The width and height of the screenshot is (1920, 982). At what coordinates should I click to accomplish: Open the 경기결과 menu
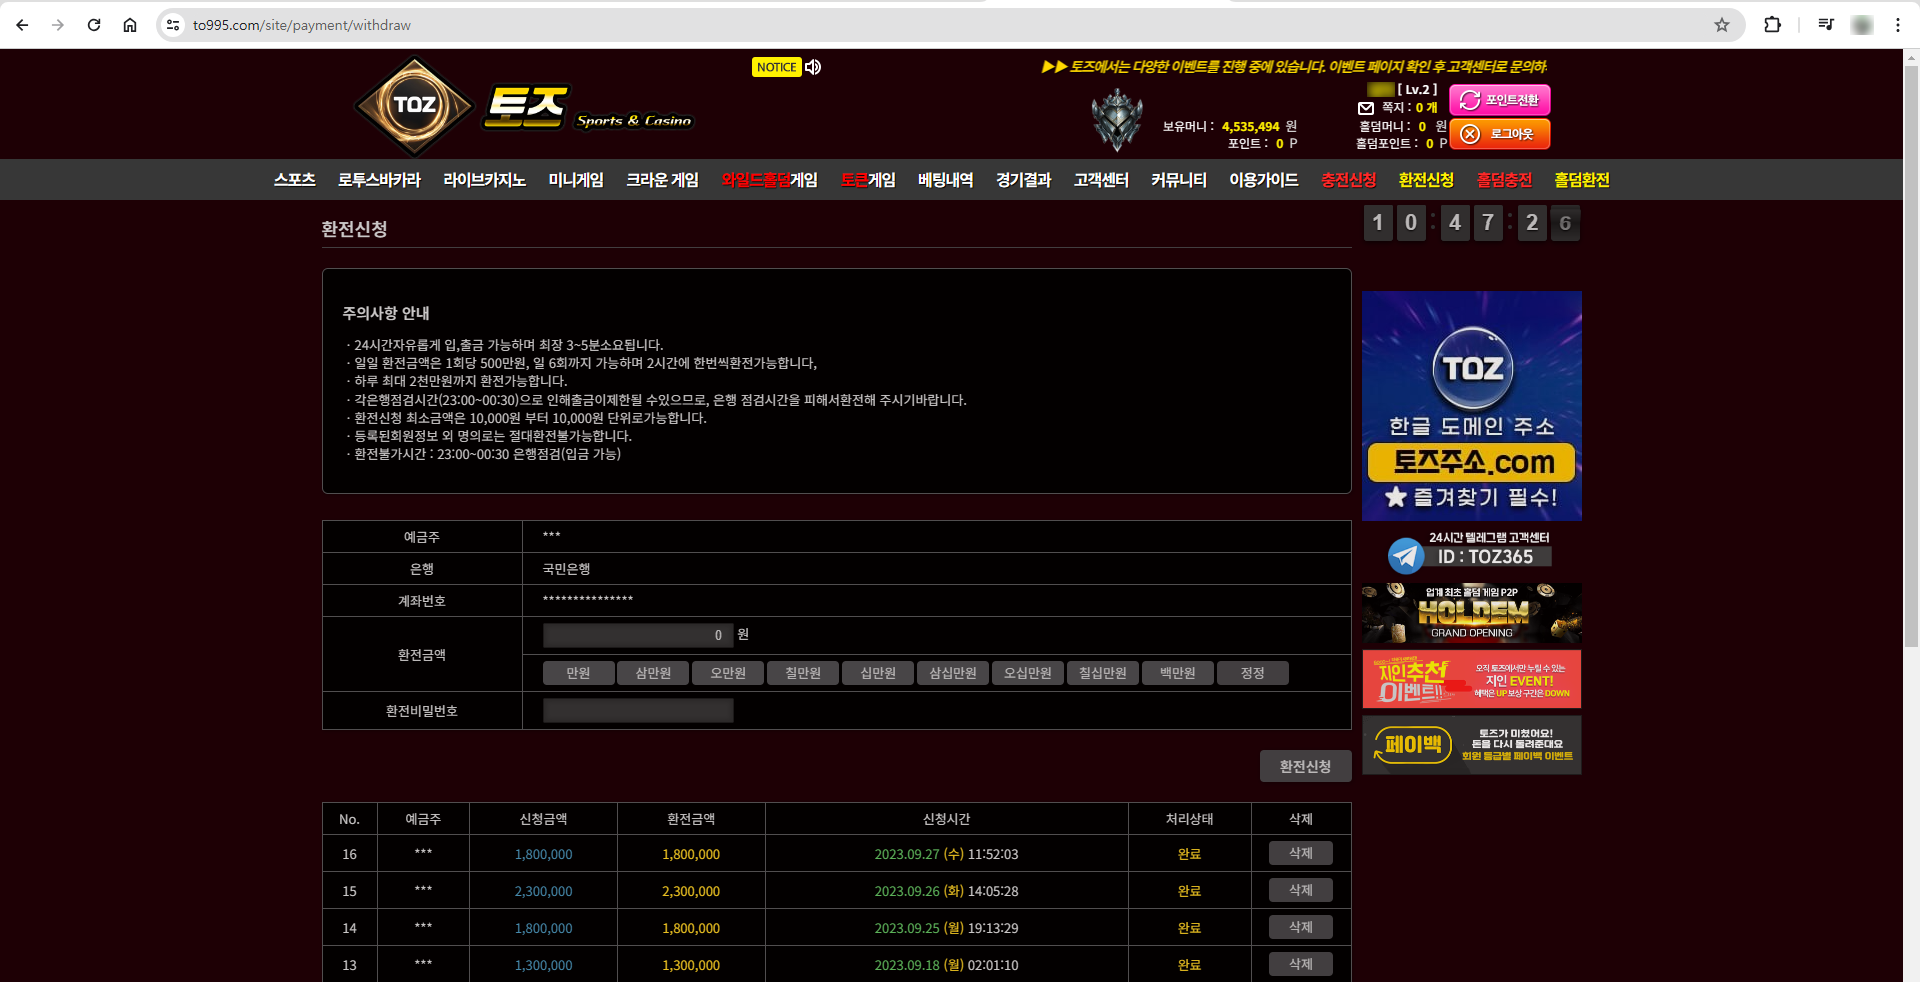1024,180
